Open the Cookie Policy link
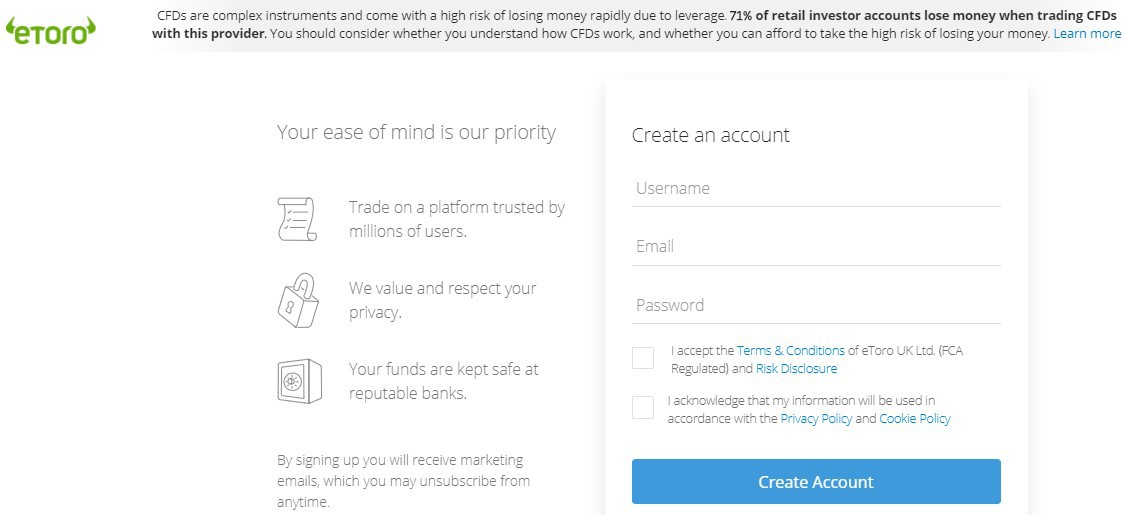Screen dimensions: 1124x515 click(x=915, y=418)
